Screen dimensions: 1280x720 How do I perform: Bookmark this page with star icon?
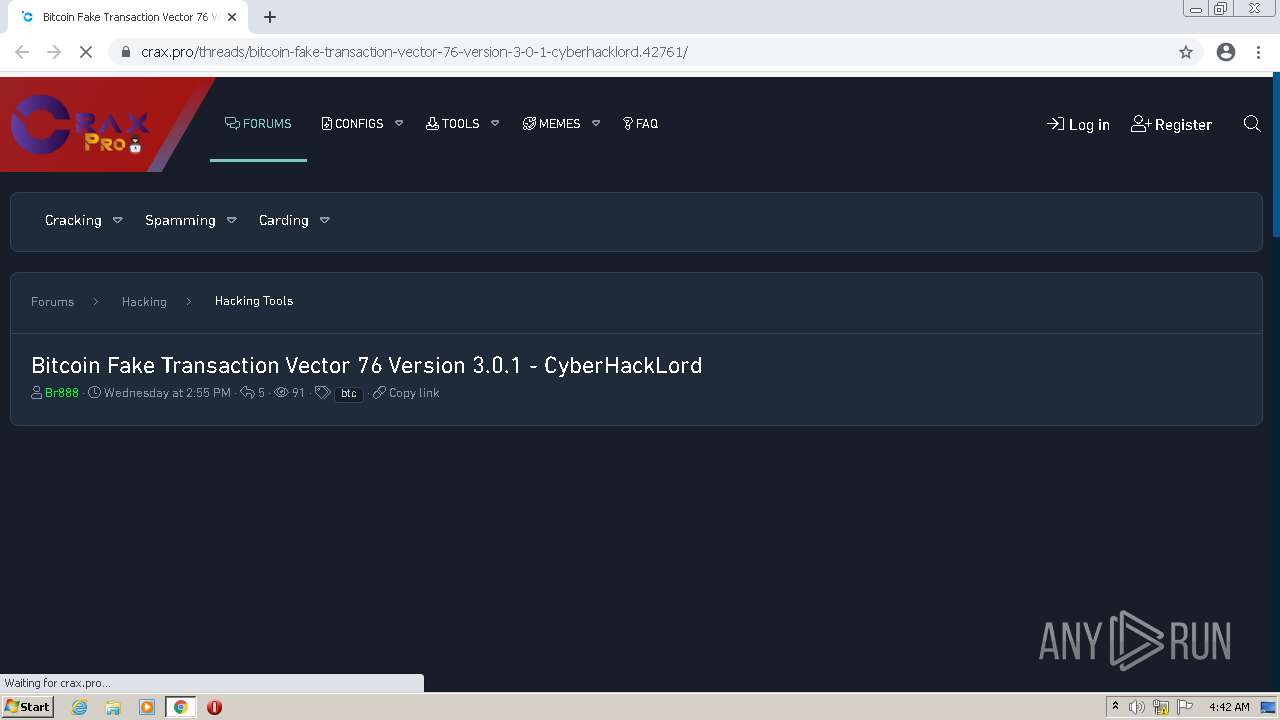[1186, 52]
